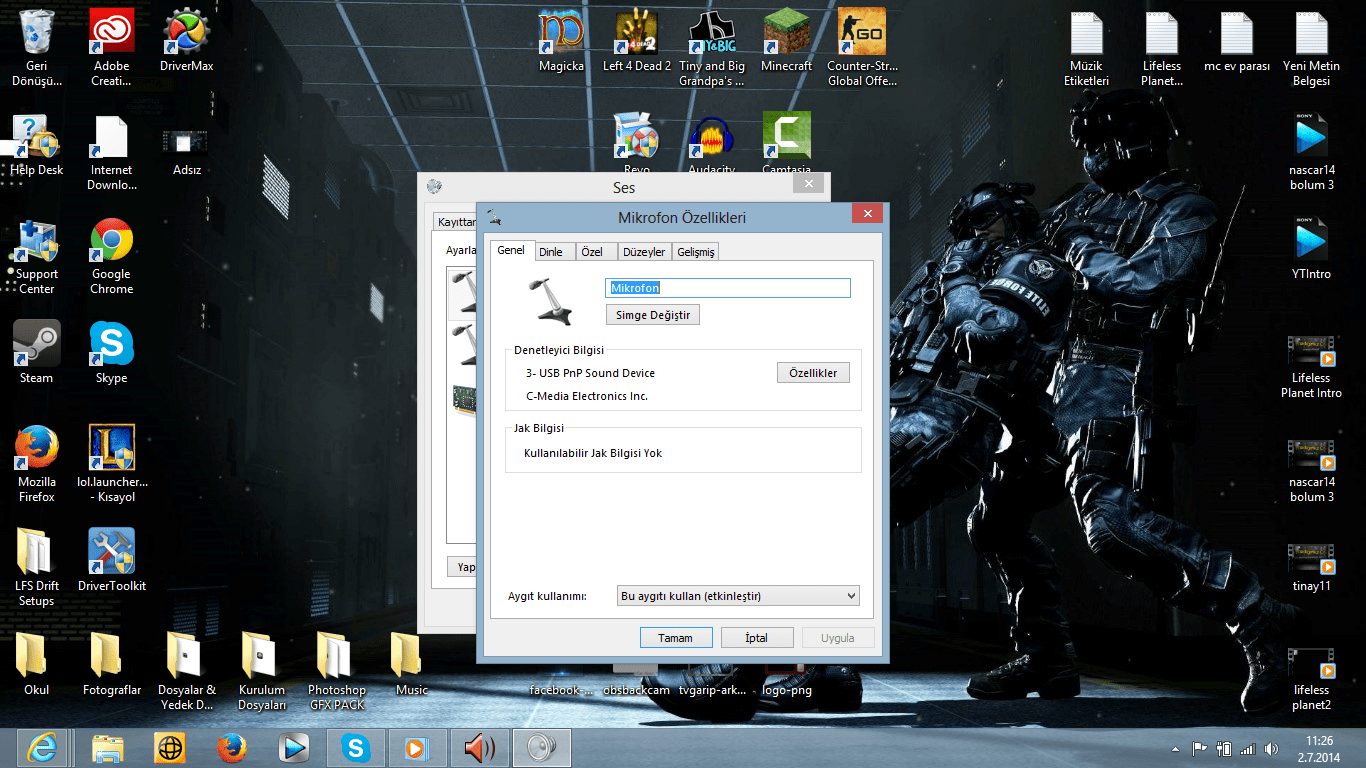Screen dimensions: 1366x768
Task: Open Skype from the taskbar
Action: point(356,747)
